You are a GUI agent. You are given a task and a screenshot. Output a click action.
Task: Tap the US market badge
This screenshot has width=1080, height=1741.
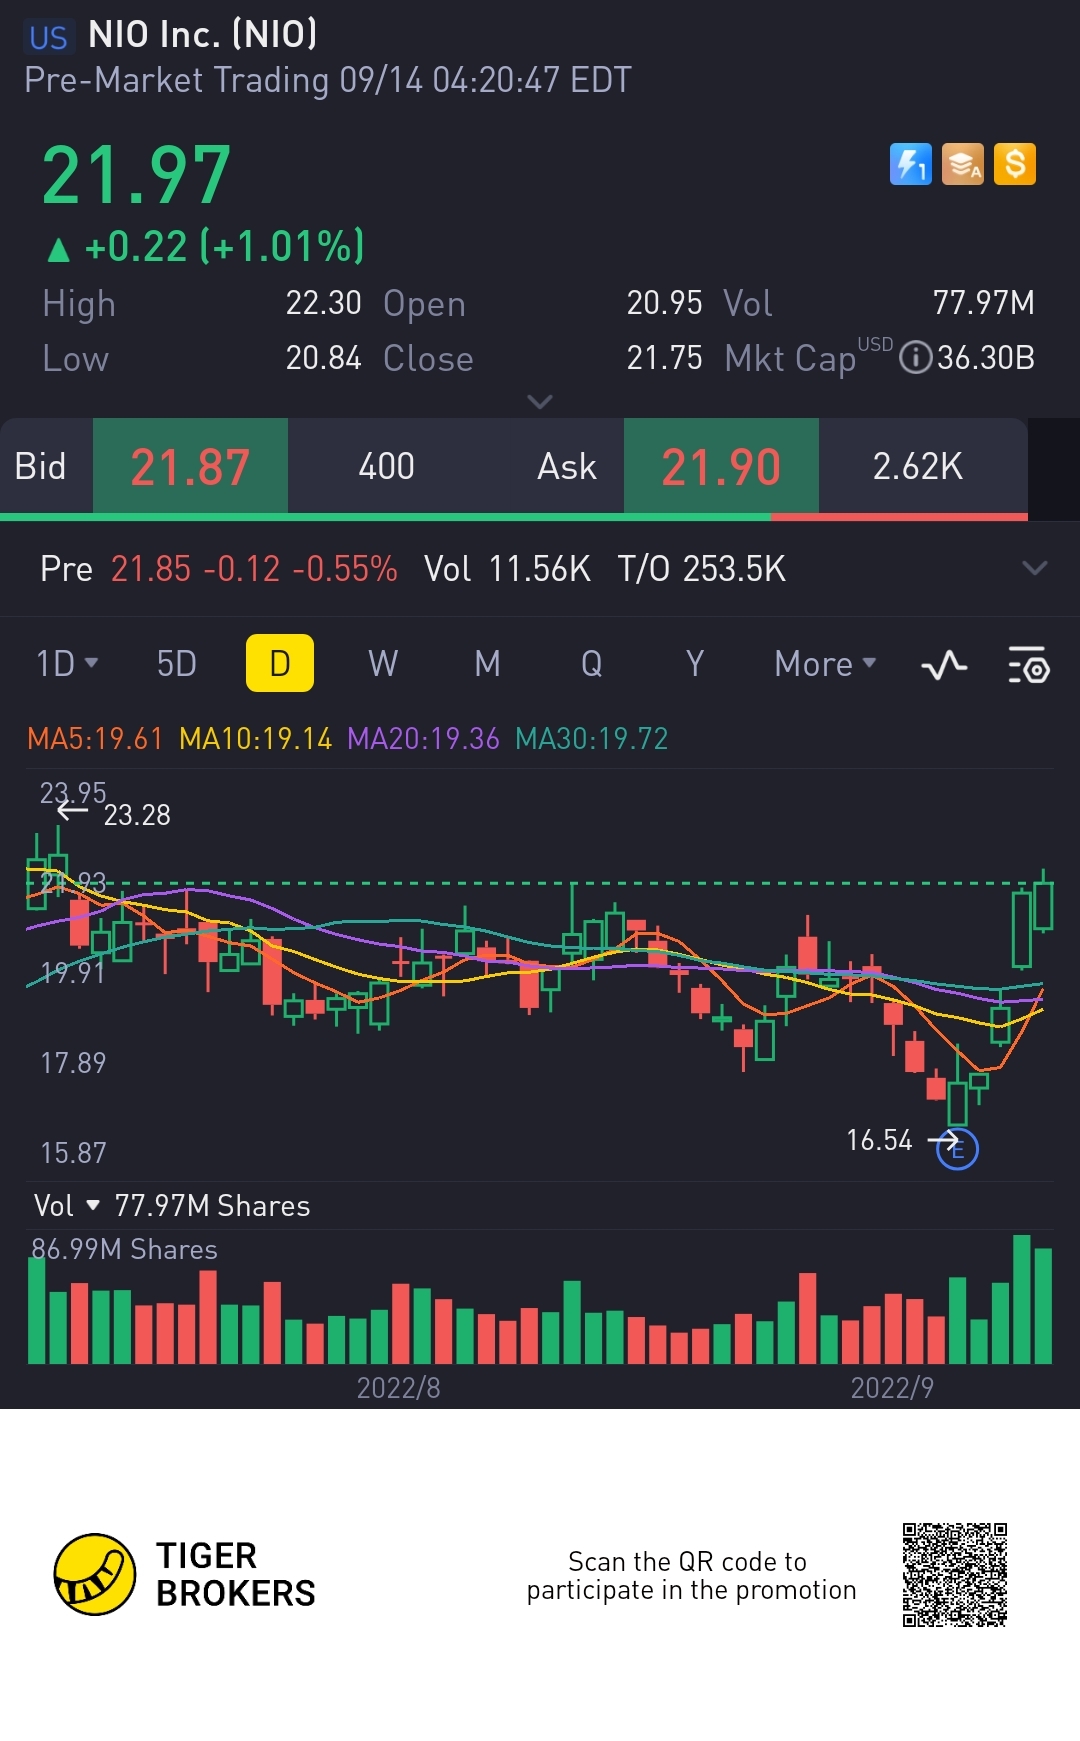[x=47, y=37]
